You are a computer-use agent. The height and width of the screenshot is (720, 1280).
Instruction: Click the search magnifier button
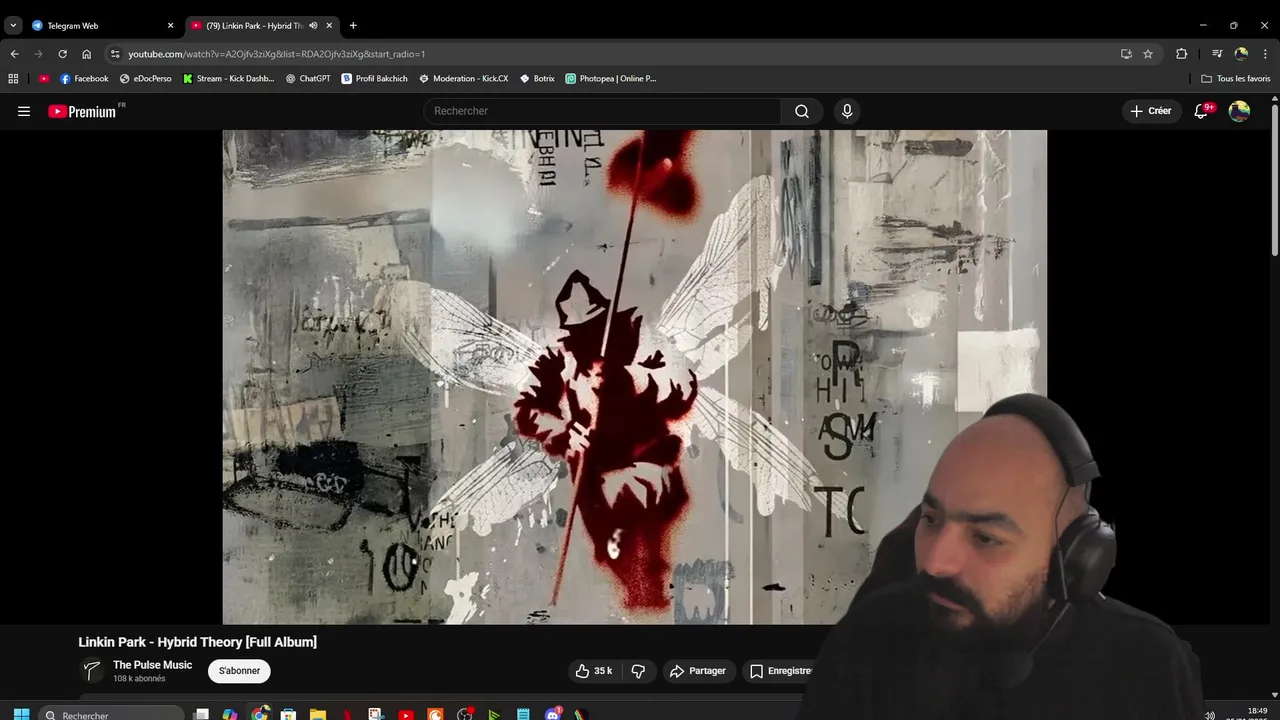click(802, 111)
